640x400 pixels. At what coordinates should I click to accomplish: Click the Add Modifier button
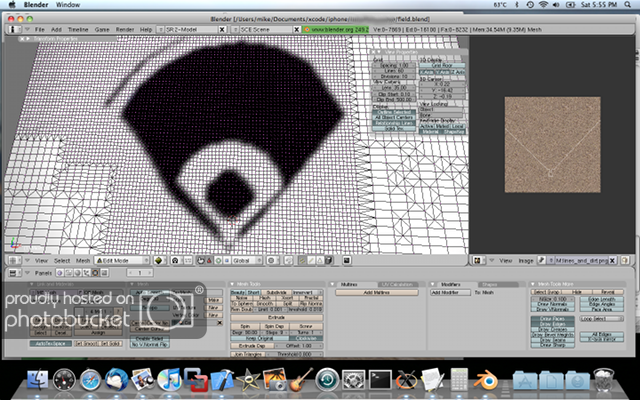pyautogui.click(x=451, y=292)
